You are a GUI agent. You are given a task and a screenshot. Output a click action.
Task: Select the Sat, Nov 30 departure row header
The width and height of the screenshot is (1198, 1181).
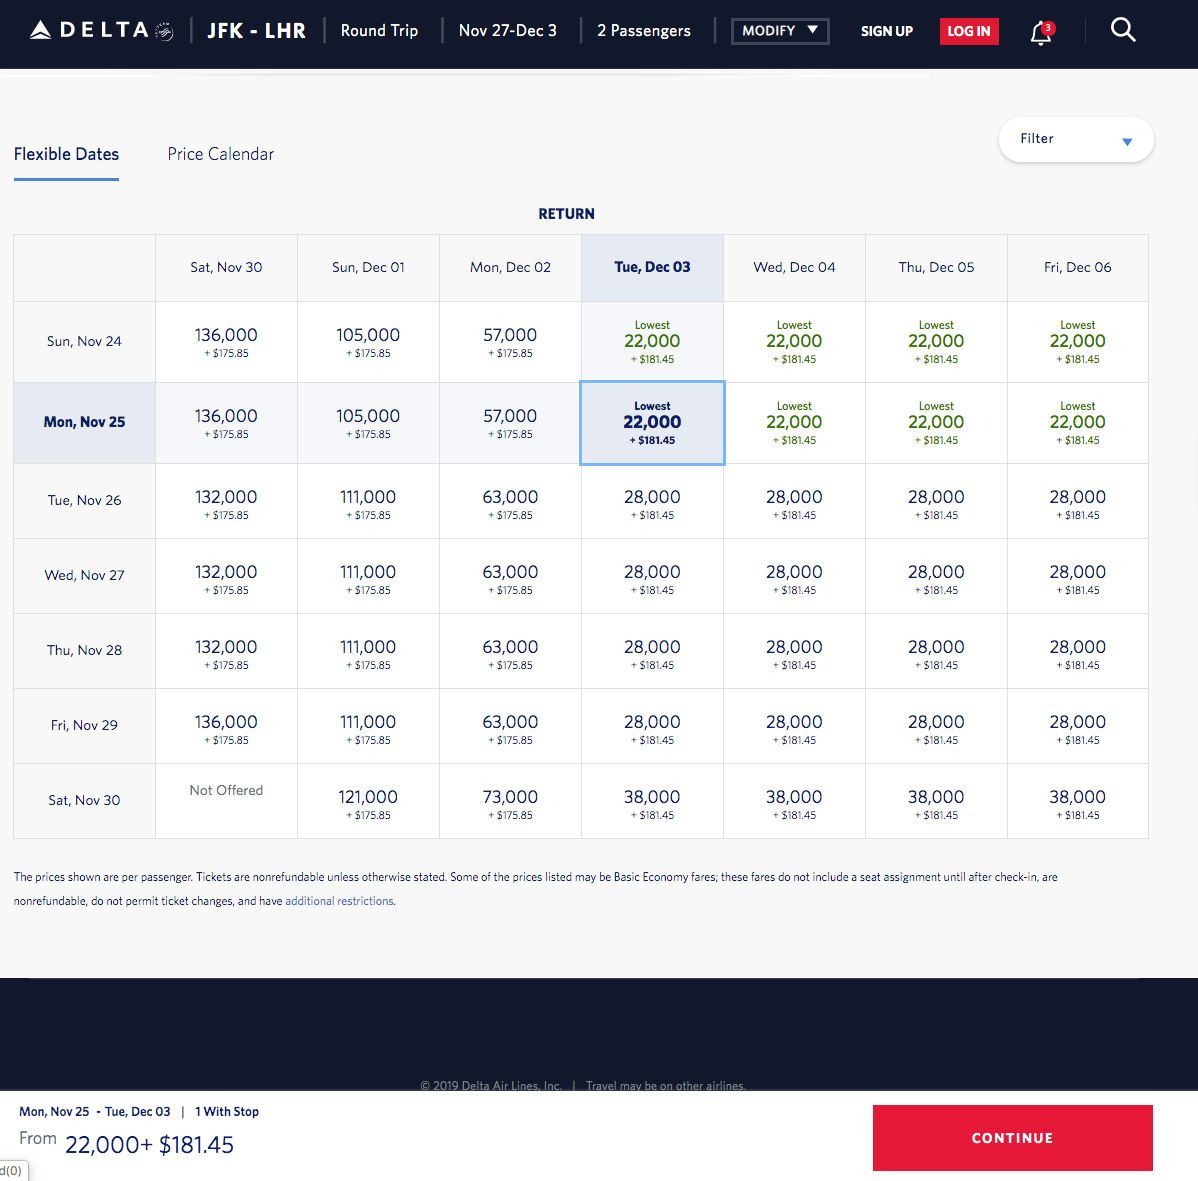point(84,801)
